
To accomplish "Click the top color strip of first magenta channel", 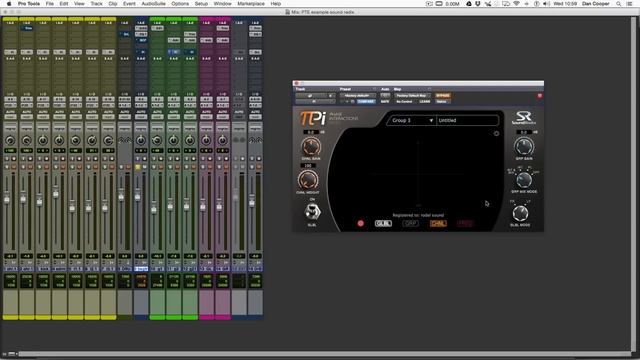I will 206,19.
